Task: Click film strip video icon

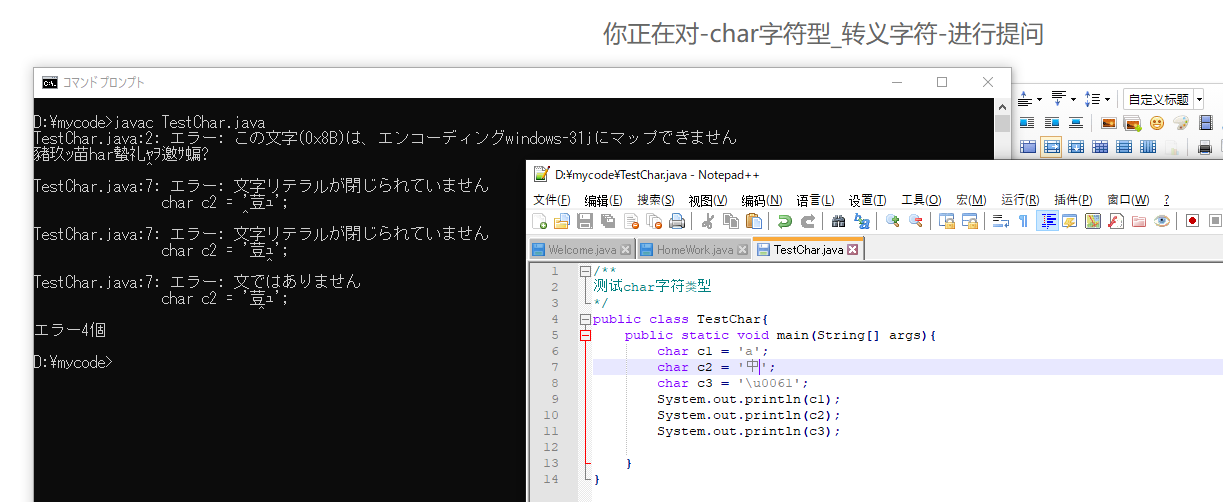Action: coord(1206,123)
